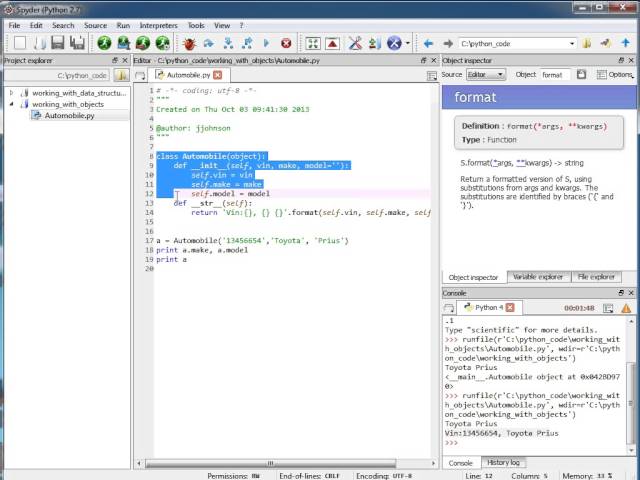Select the working_with_objects folder row
This screenshot has width=640, height=480.
(x=68, y=104)
